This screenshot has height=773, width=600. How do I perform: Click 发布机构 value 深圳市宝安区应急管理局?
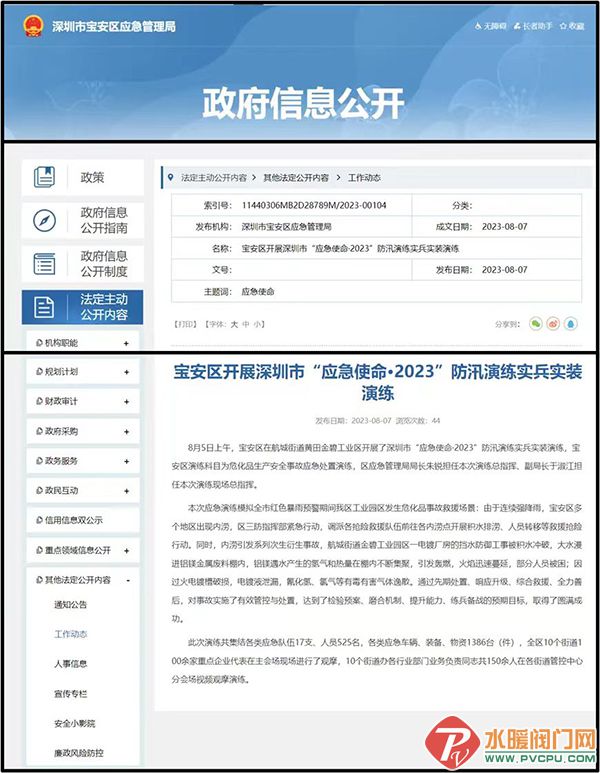[x=286, y=227]
